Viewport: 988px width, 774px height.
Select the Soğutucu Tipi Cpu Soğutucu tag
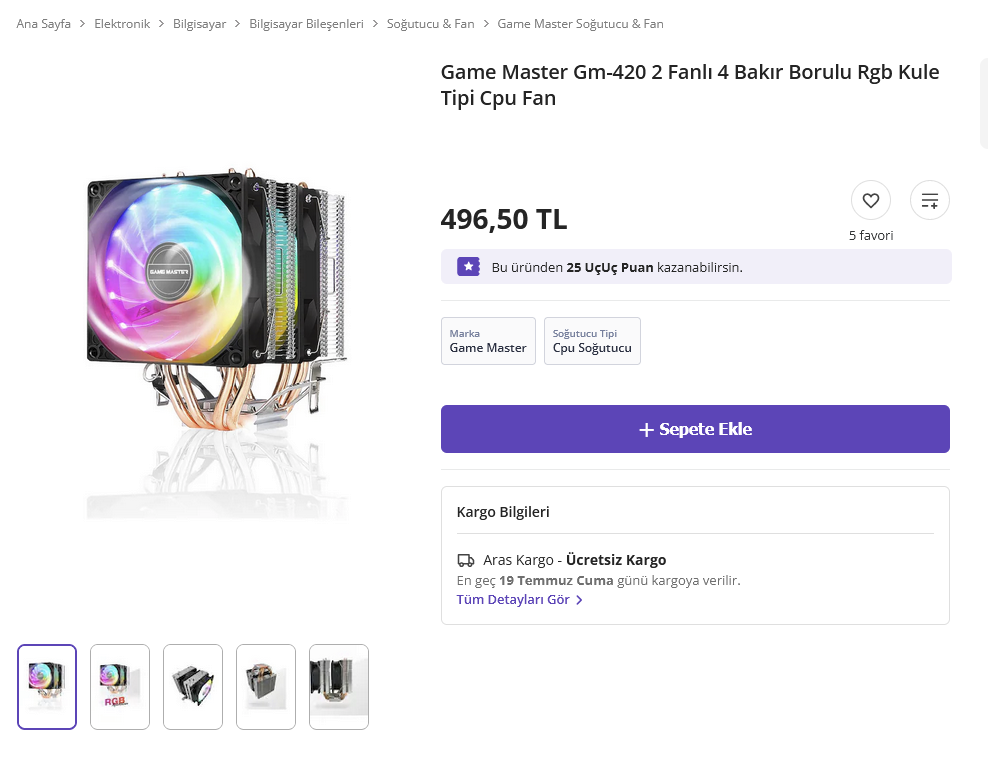tap(592, 341)
